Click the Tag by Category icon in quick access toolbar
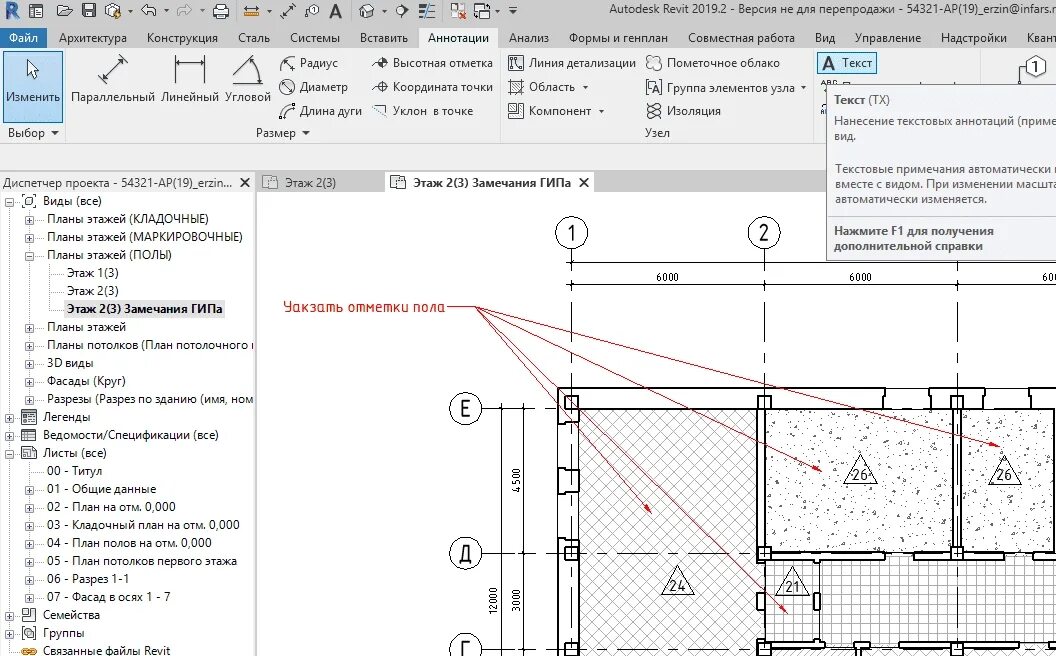 point(312,11)
